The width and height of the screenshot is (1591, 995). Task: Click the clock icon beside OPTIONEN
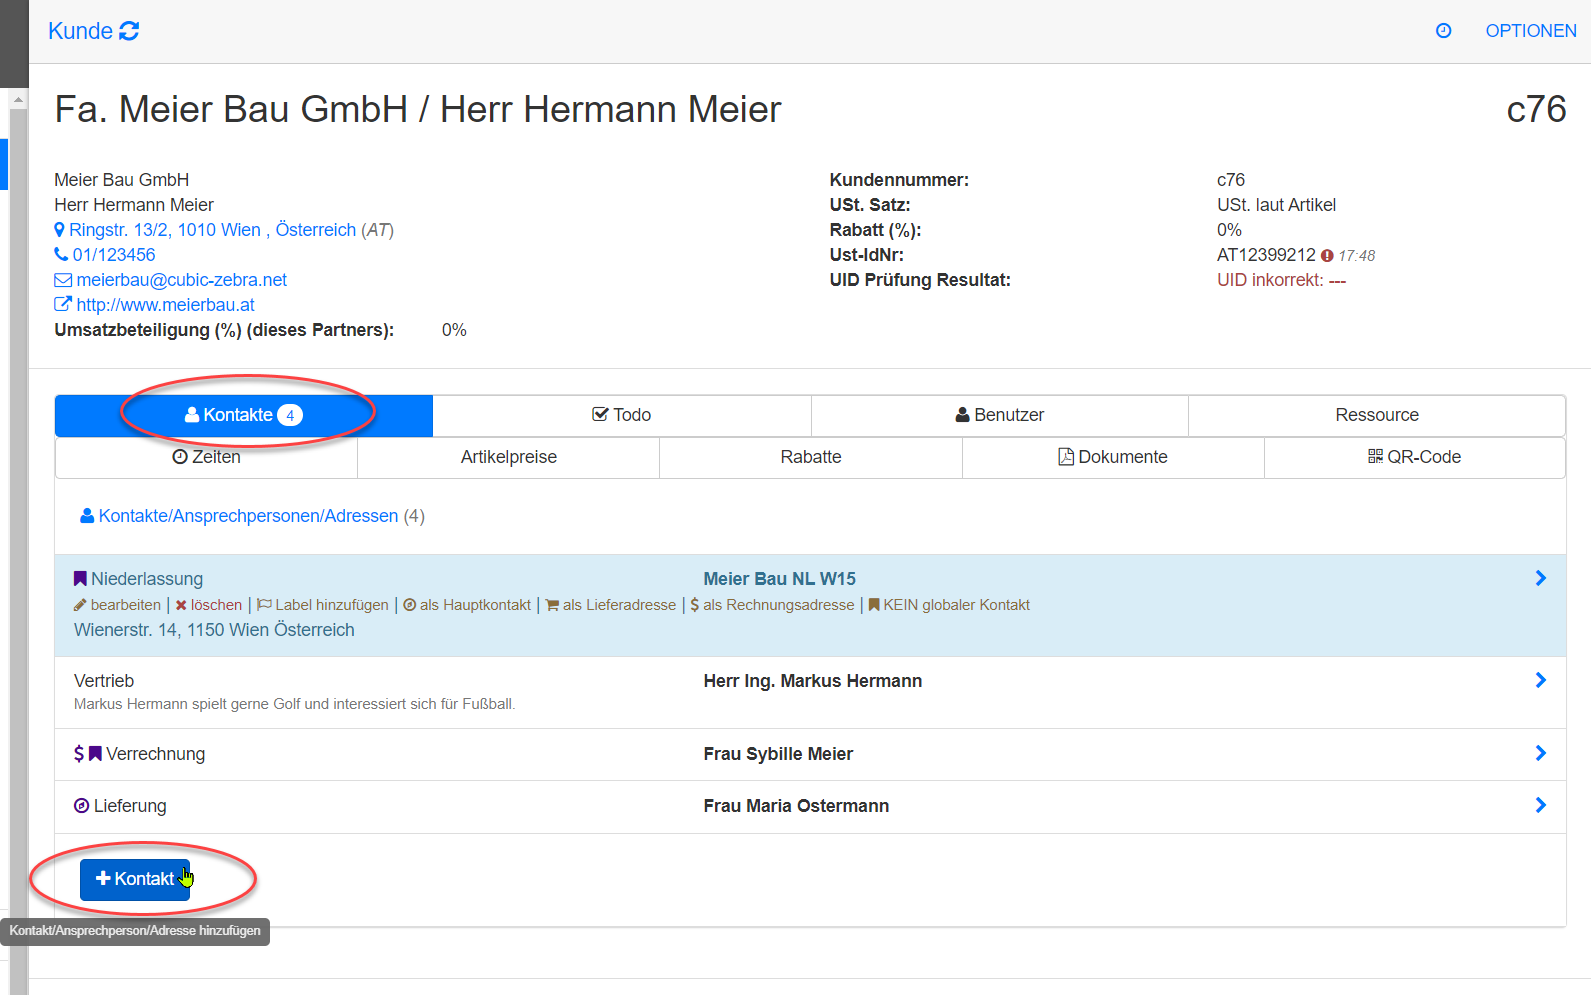click(x=1443, y=31)
